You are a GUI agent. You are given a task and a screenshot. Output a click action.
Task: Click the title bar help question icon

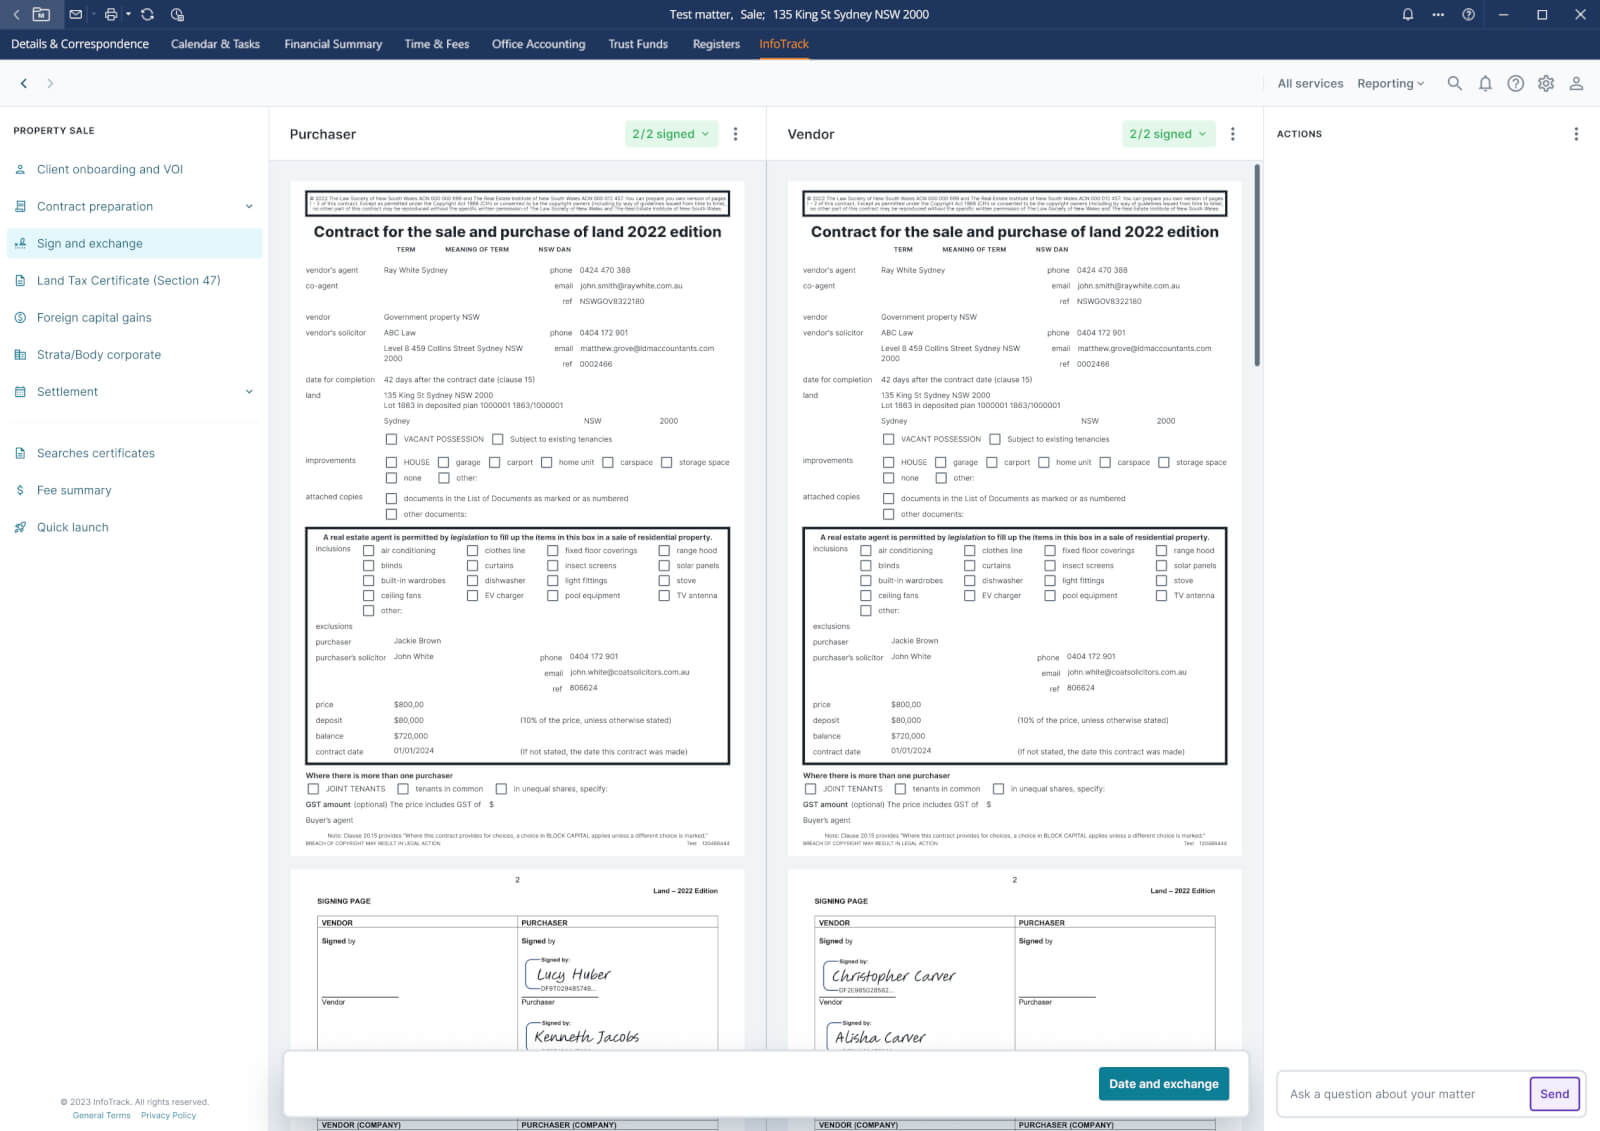(1468, 14)
